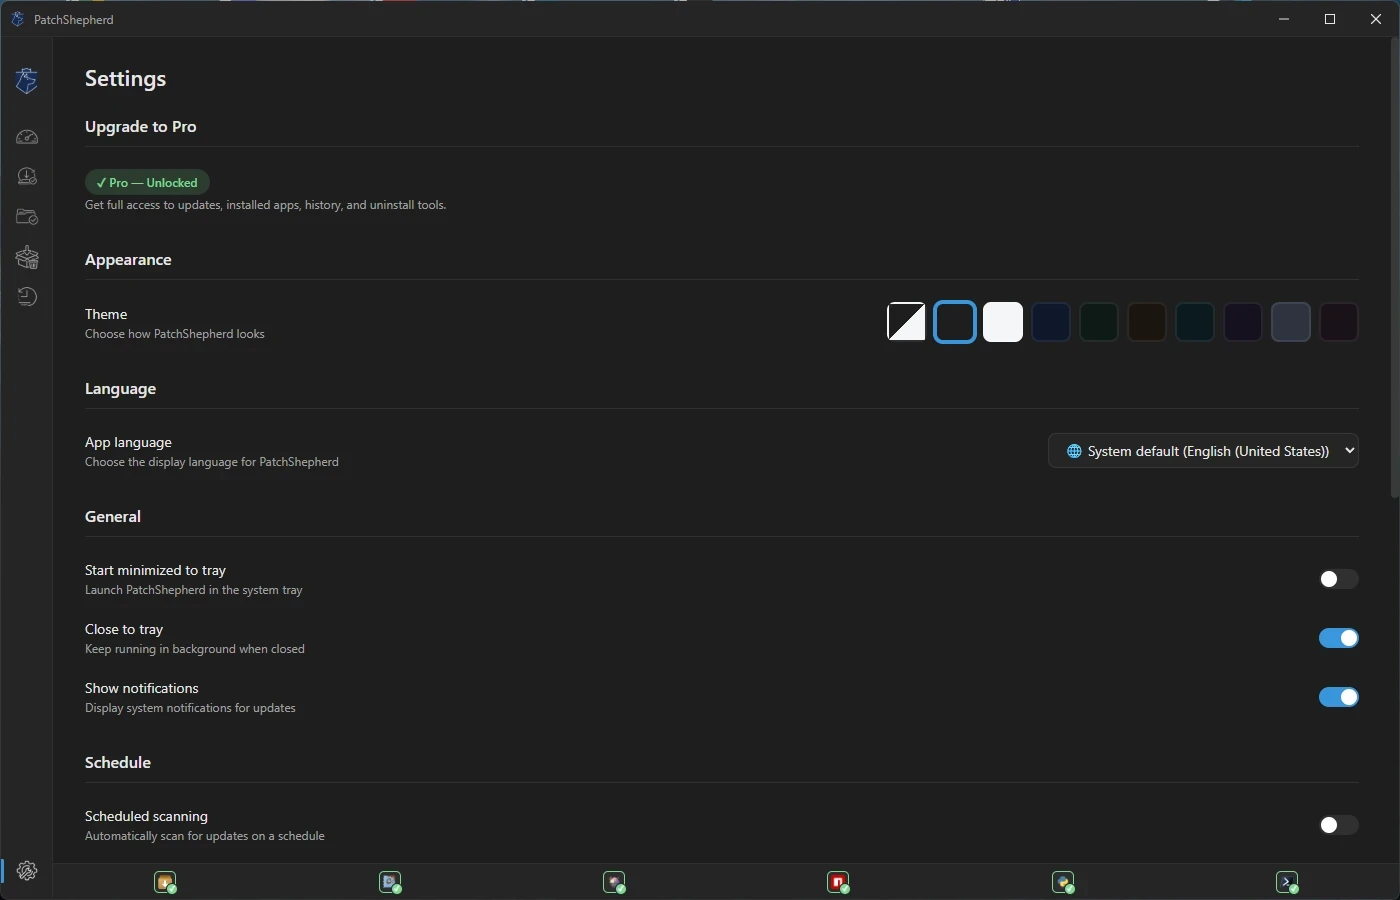Click the Theme setting label

point(106,314)
